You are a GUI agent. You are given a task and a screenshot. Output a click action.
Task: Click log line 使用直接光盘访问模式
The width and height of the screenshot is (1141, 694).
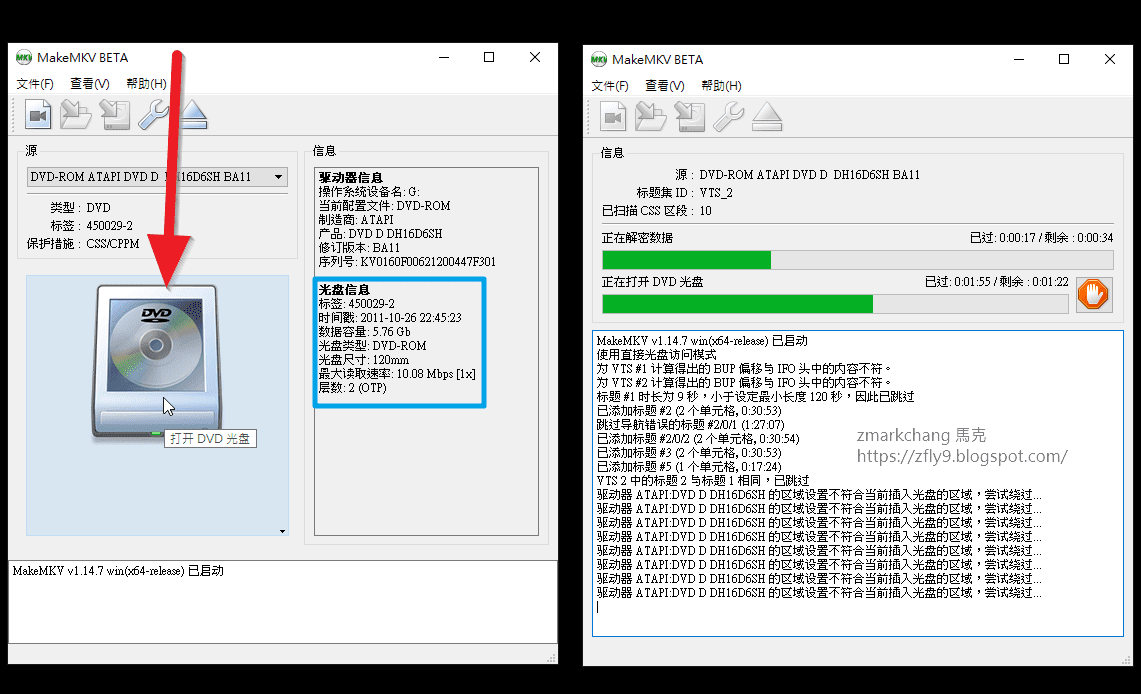[656, 355]
